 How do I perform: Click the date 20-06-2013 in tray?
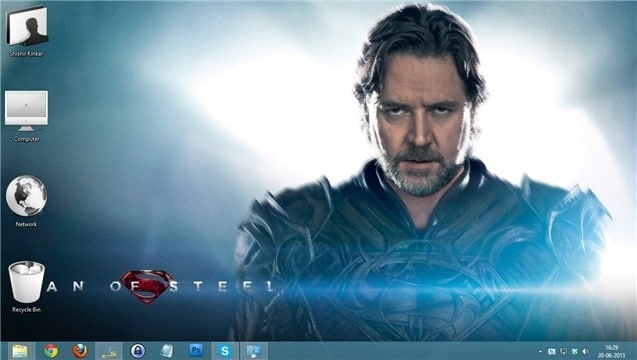(x=611, y=355)
